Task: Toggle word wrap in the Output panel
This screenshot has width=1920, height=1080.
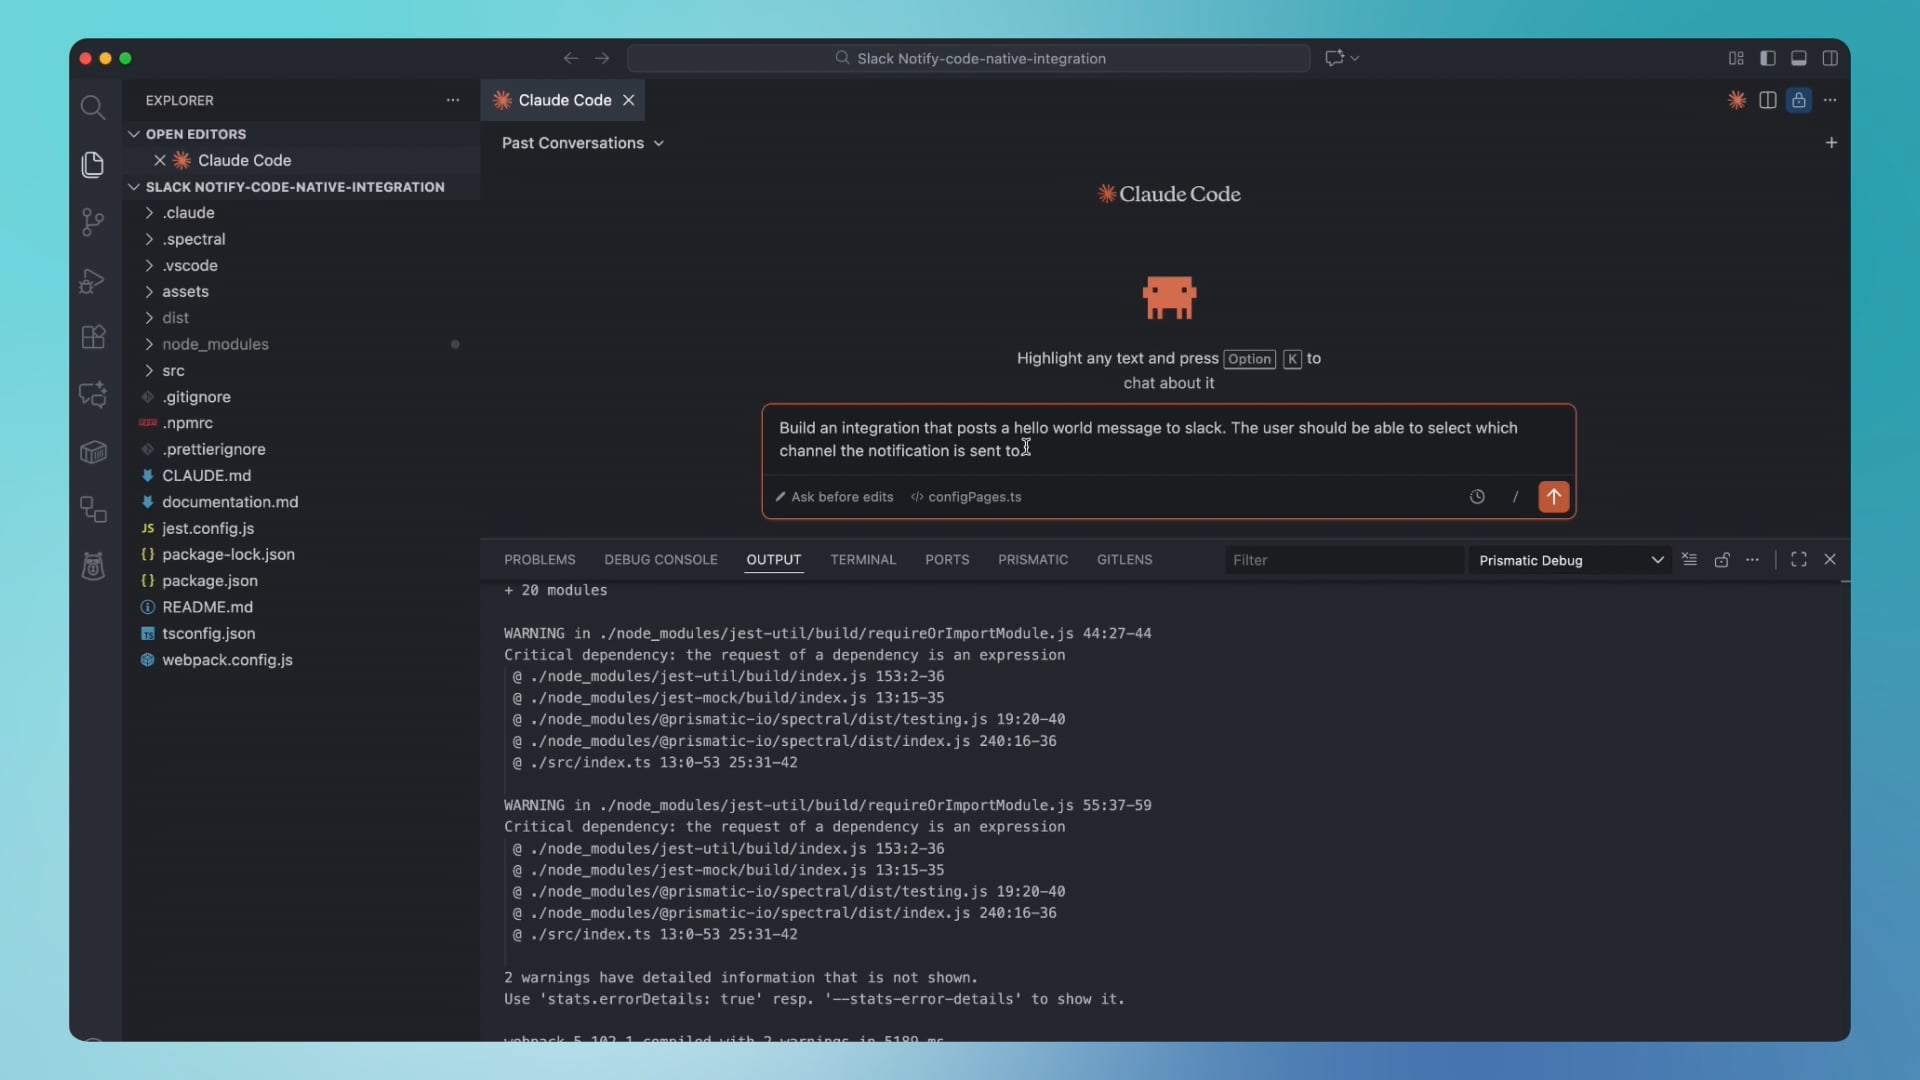Action: coord(1689,559)
